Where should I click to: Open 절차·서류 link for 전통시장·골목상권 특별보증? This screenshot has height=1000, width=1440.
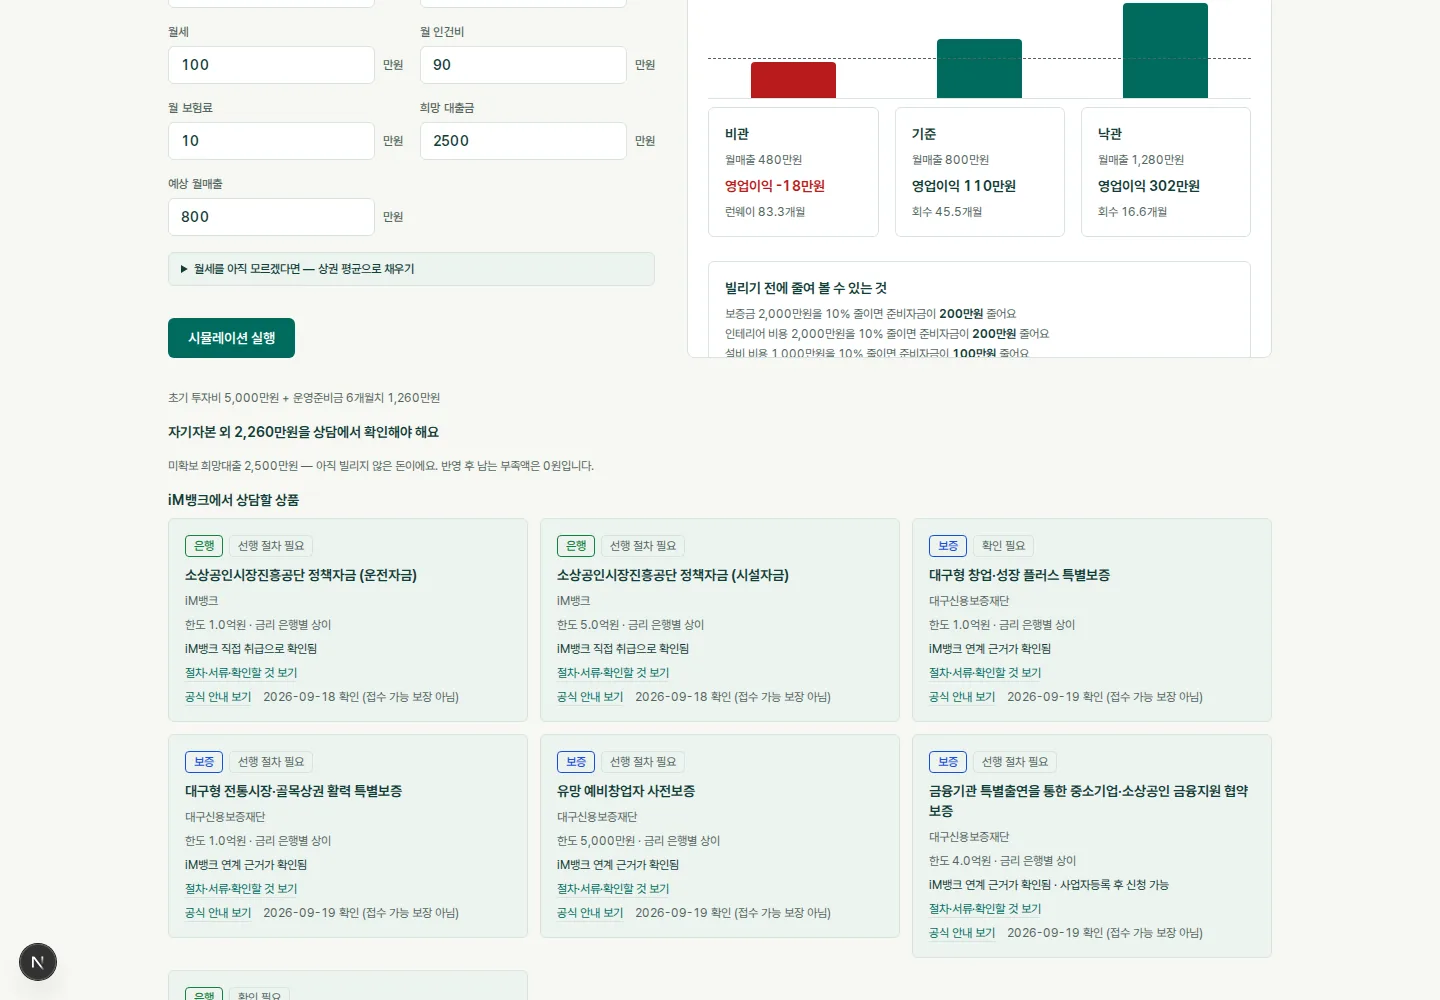point(241,889)
